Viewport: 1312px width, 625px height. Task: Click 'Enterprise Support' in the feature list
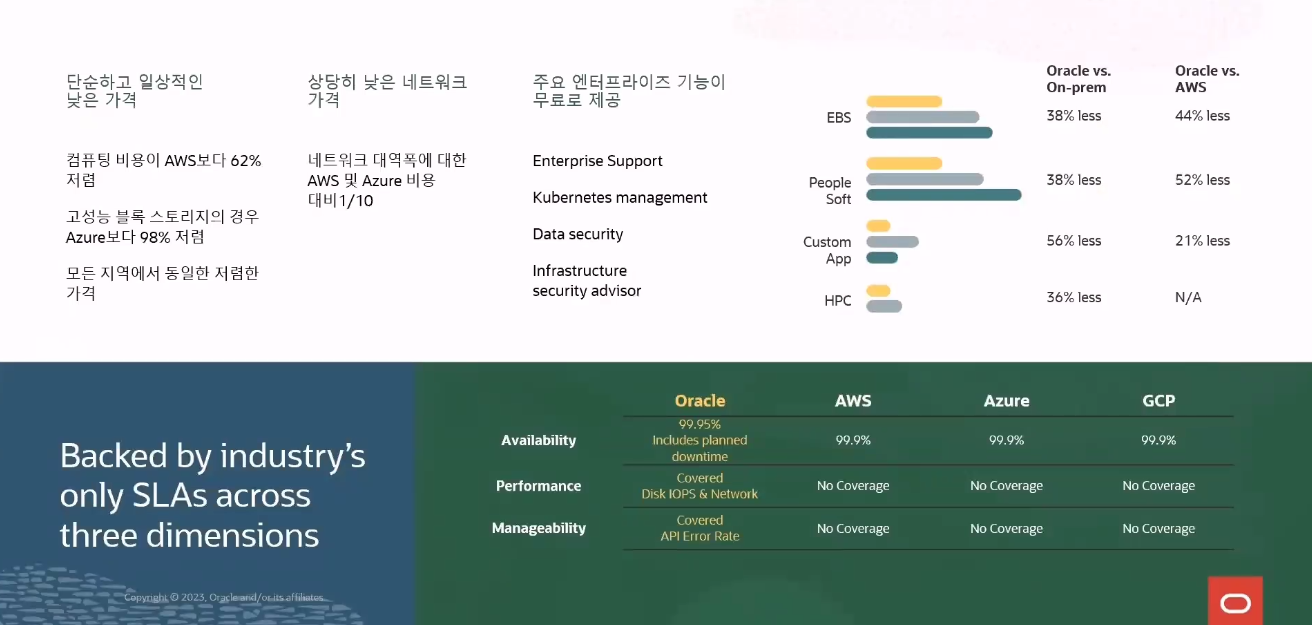[x=597, y=161]
